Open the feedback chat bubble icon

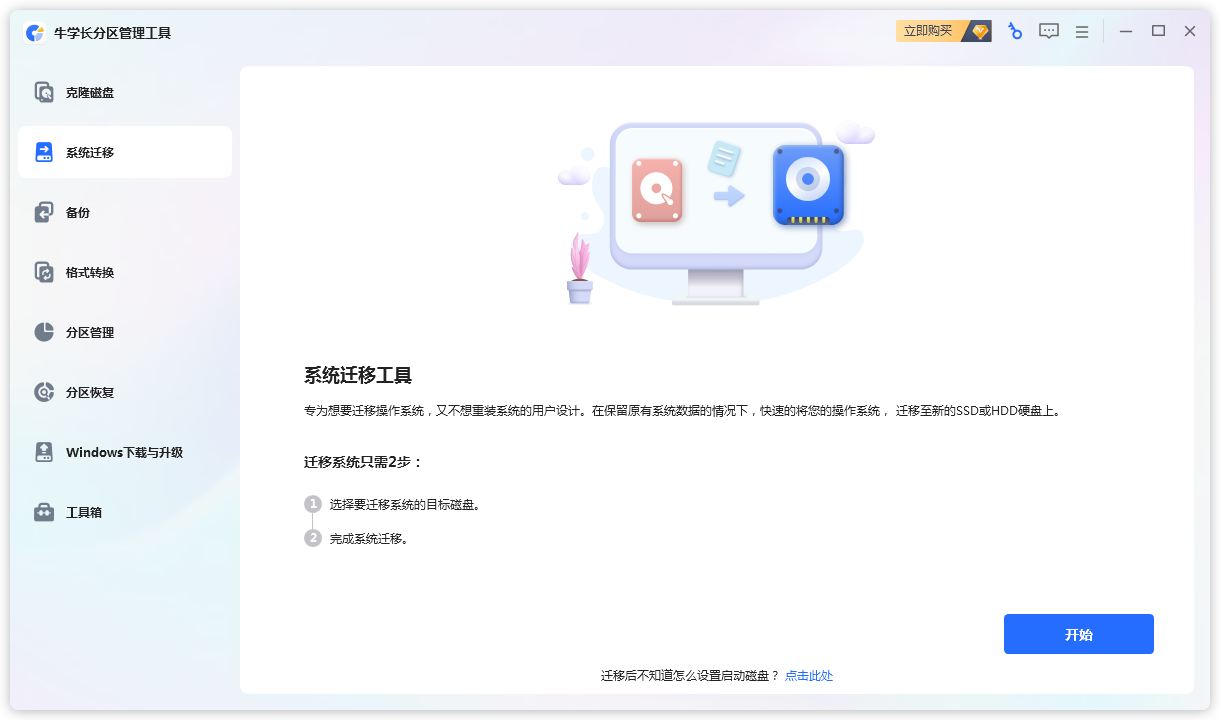(1048, 31)
